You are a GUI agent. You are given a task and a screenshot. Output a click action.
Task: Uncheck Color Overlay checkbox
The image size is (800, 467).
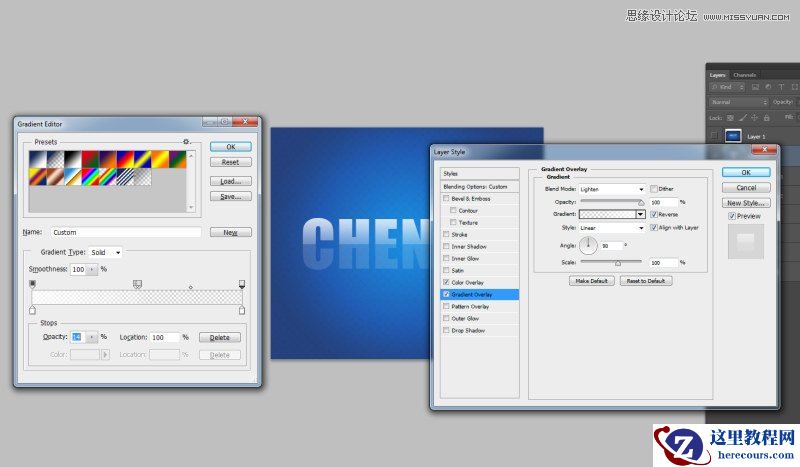tap(446, 282)
